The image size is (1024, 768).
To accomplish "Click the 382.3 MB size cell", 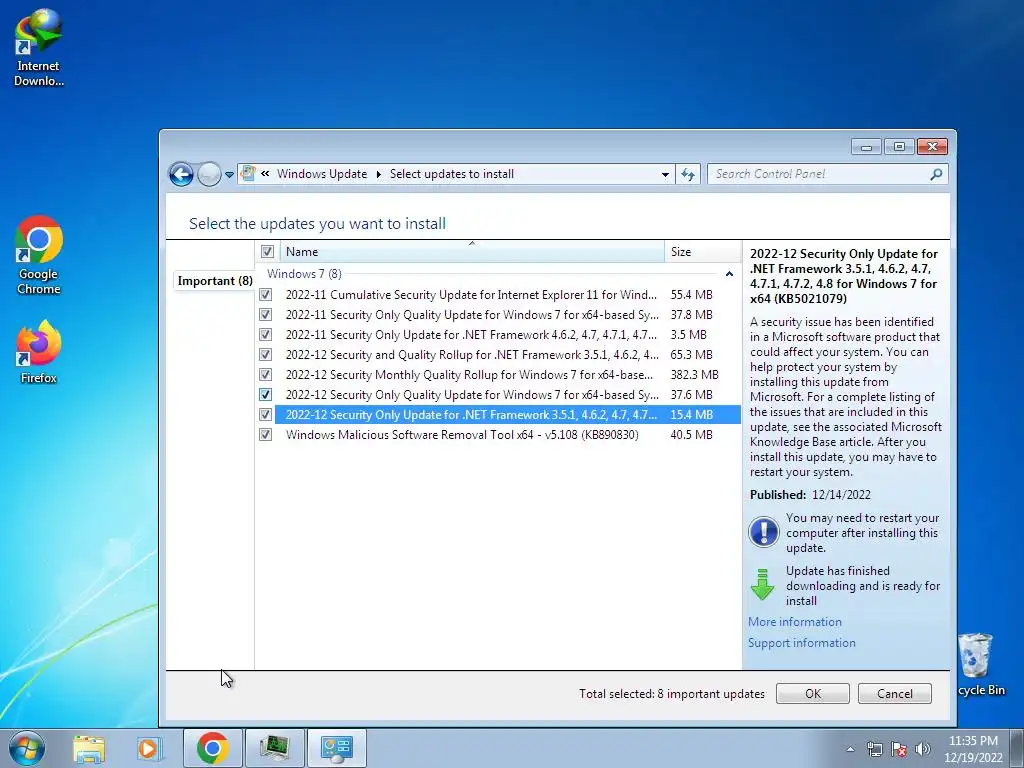I will (694, 375).
